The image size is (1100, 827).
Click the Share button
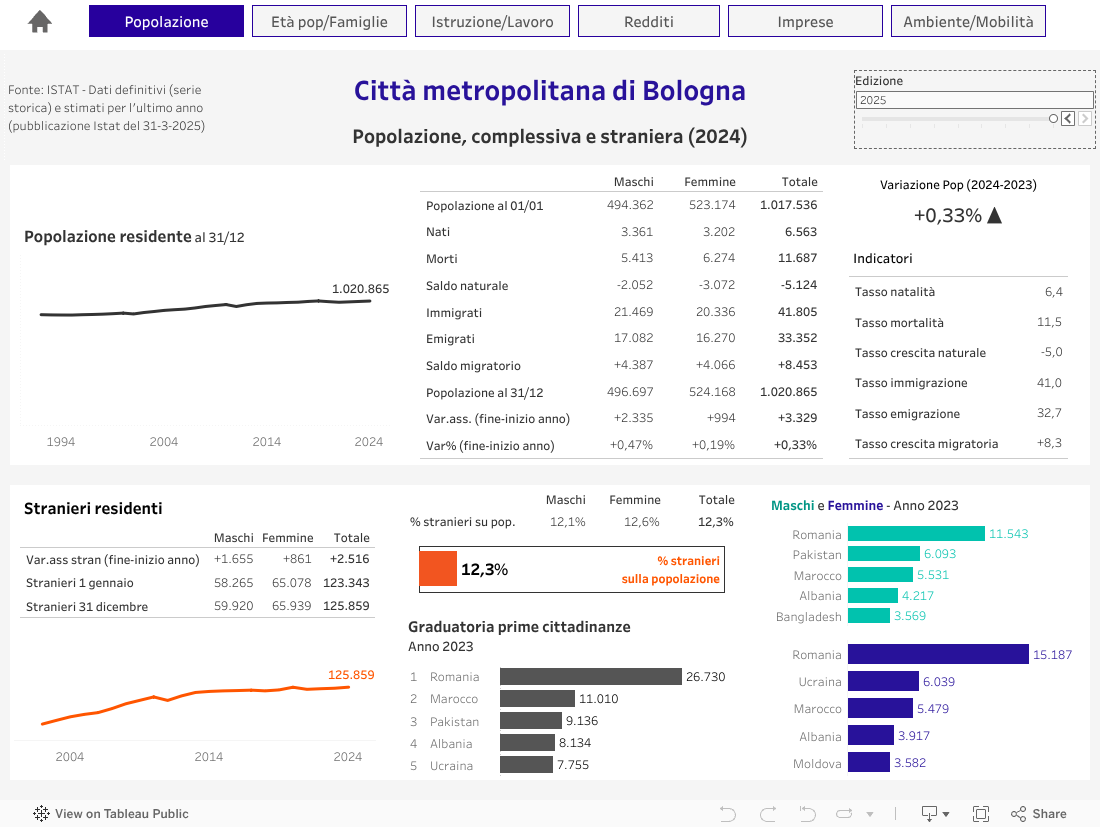[x=1039, y=814]
